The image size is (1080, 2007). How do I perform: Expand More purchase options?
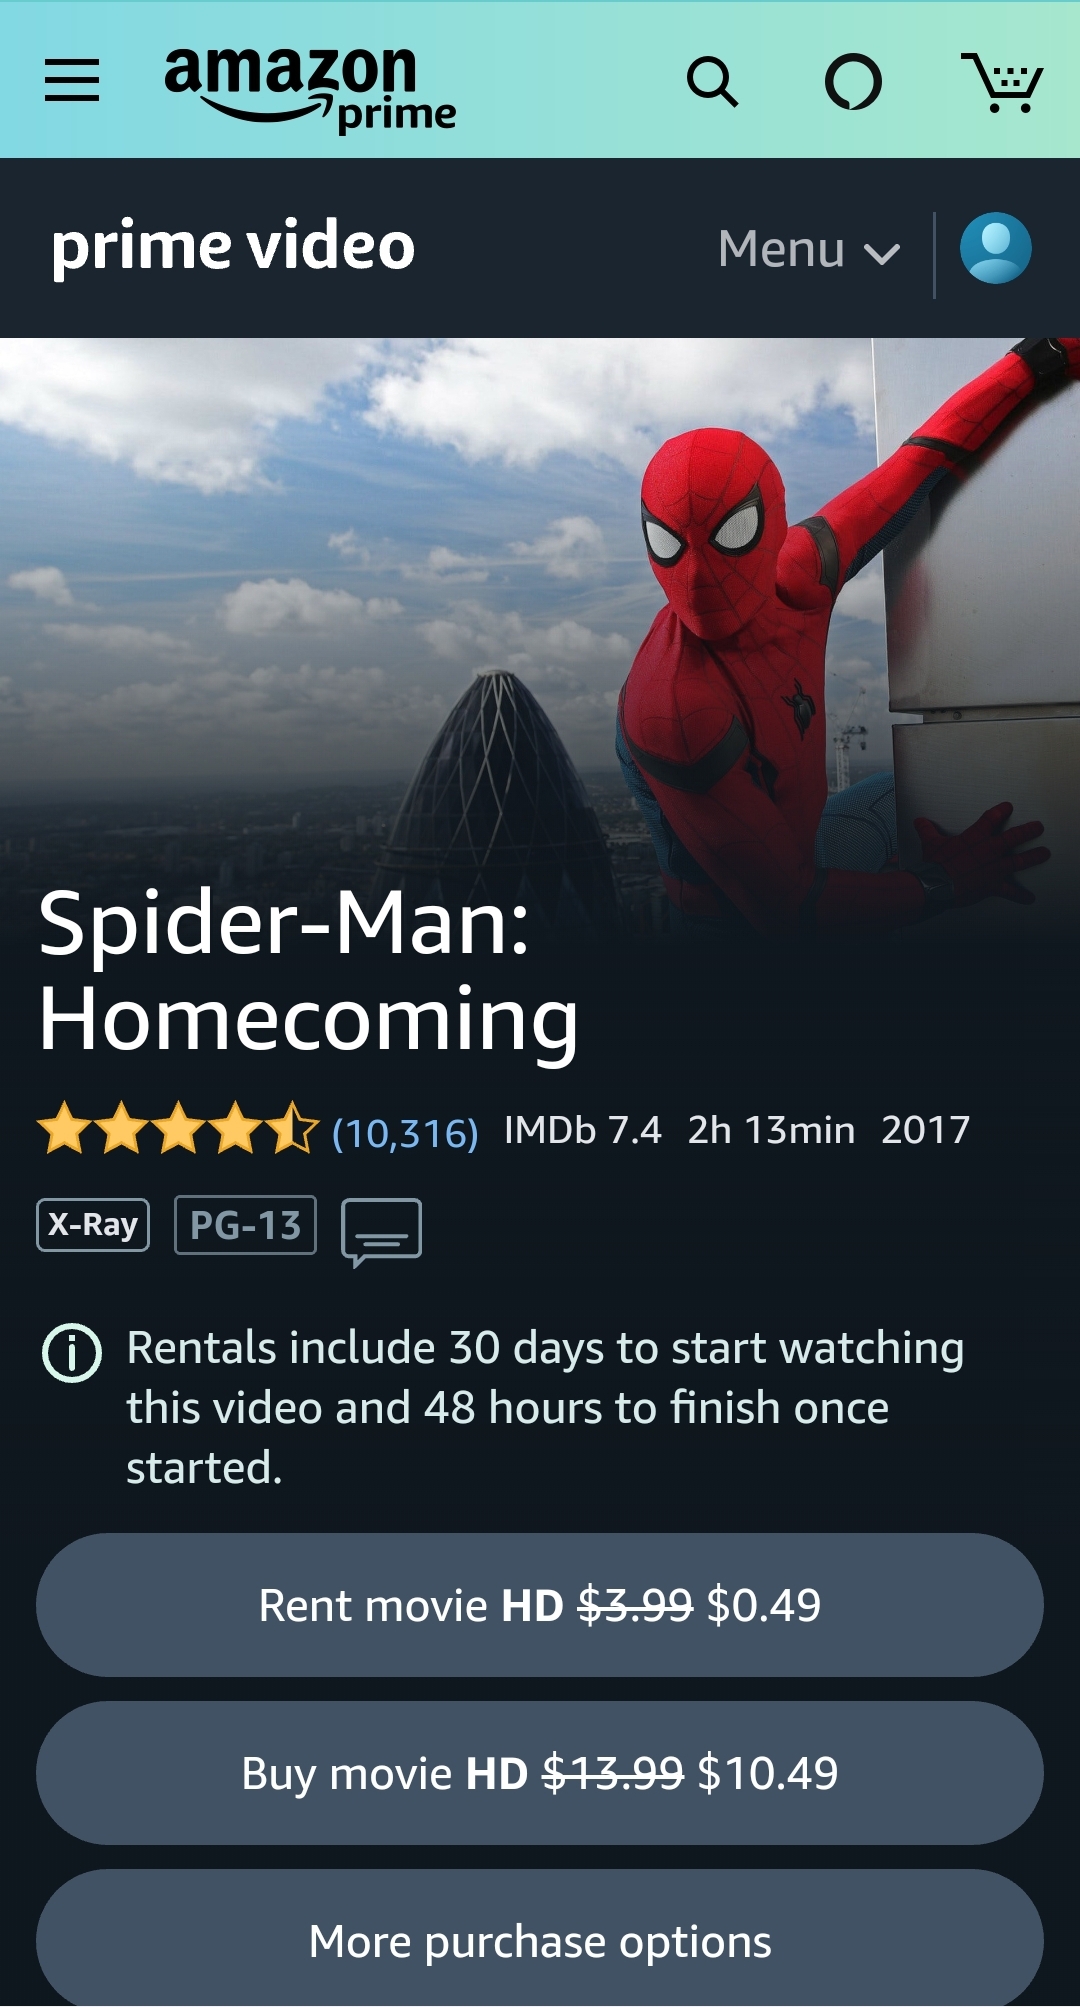[x=540, y=1938]
